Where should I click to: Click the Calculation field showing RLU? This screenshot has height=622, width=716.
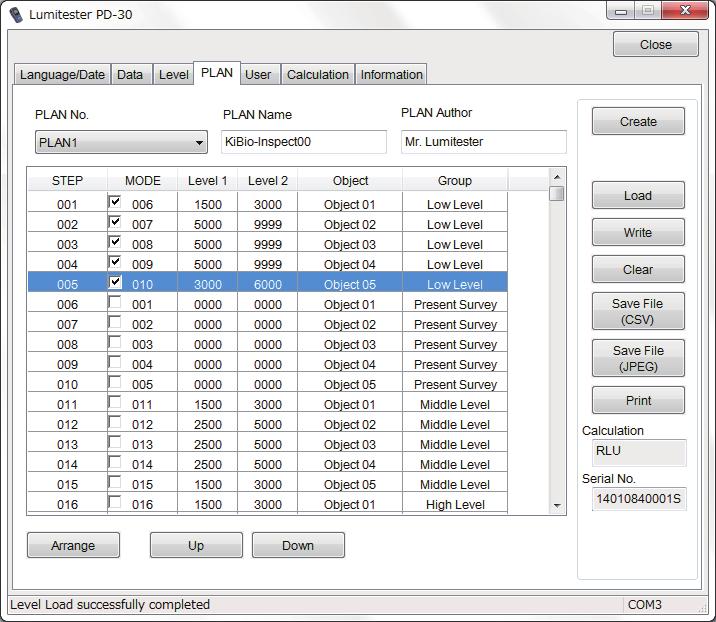tap(639, 452)
